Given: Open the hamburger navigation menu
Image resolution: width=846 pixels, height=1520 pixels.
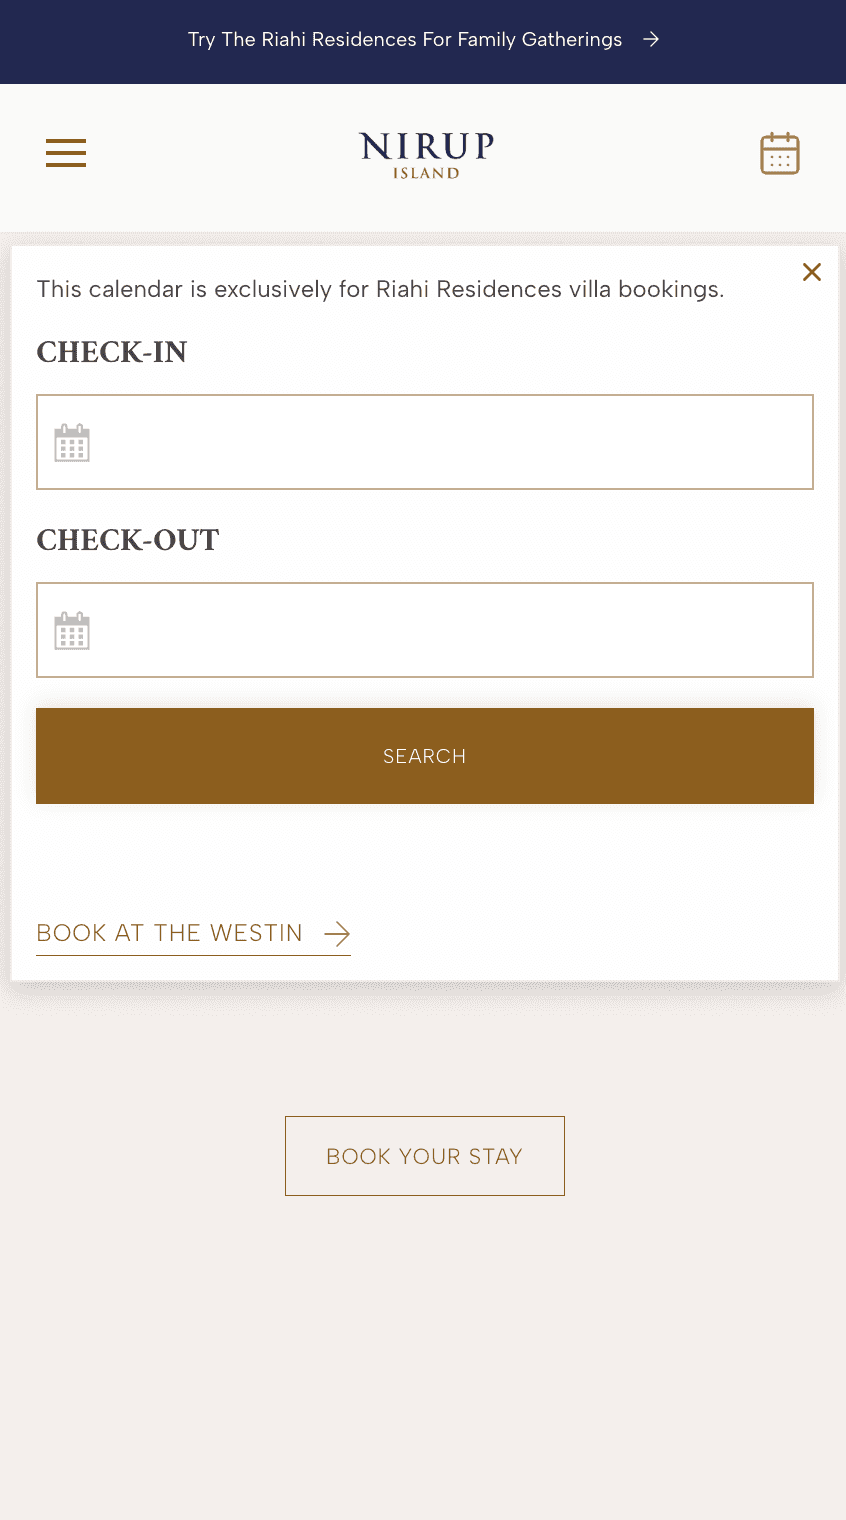Looking at the screenshot, I should pos(66,153).
